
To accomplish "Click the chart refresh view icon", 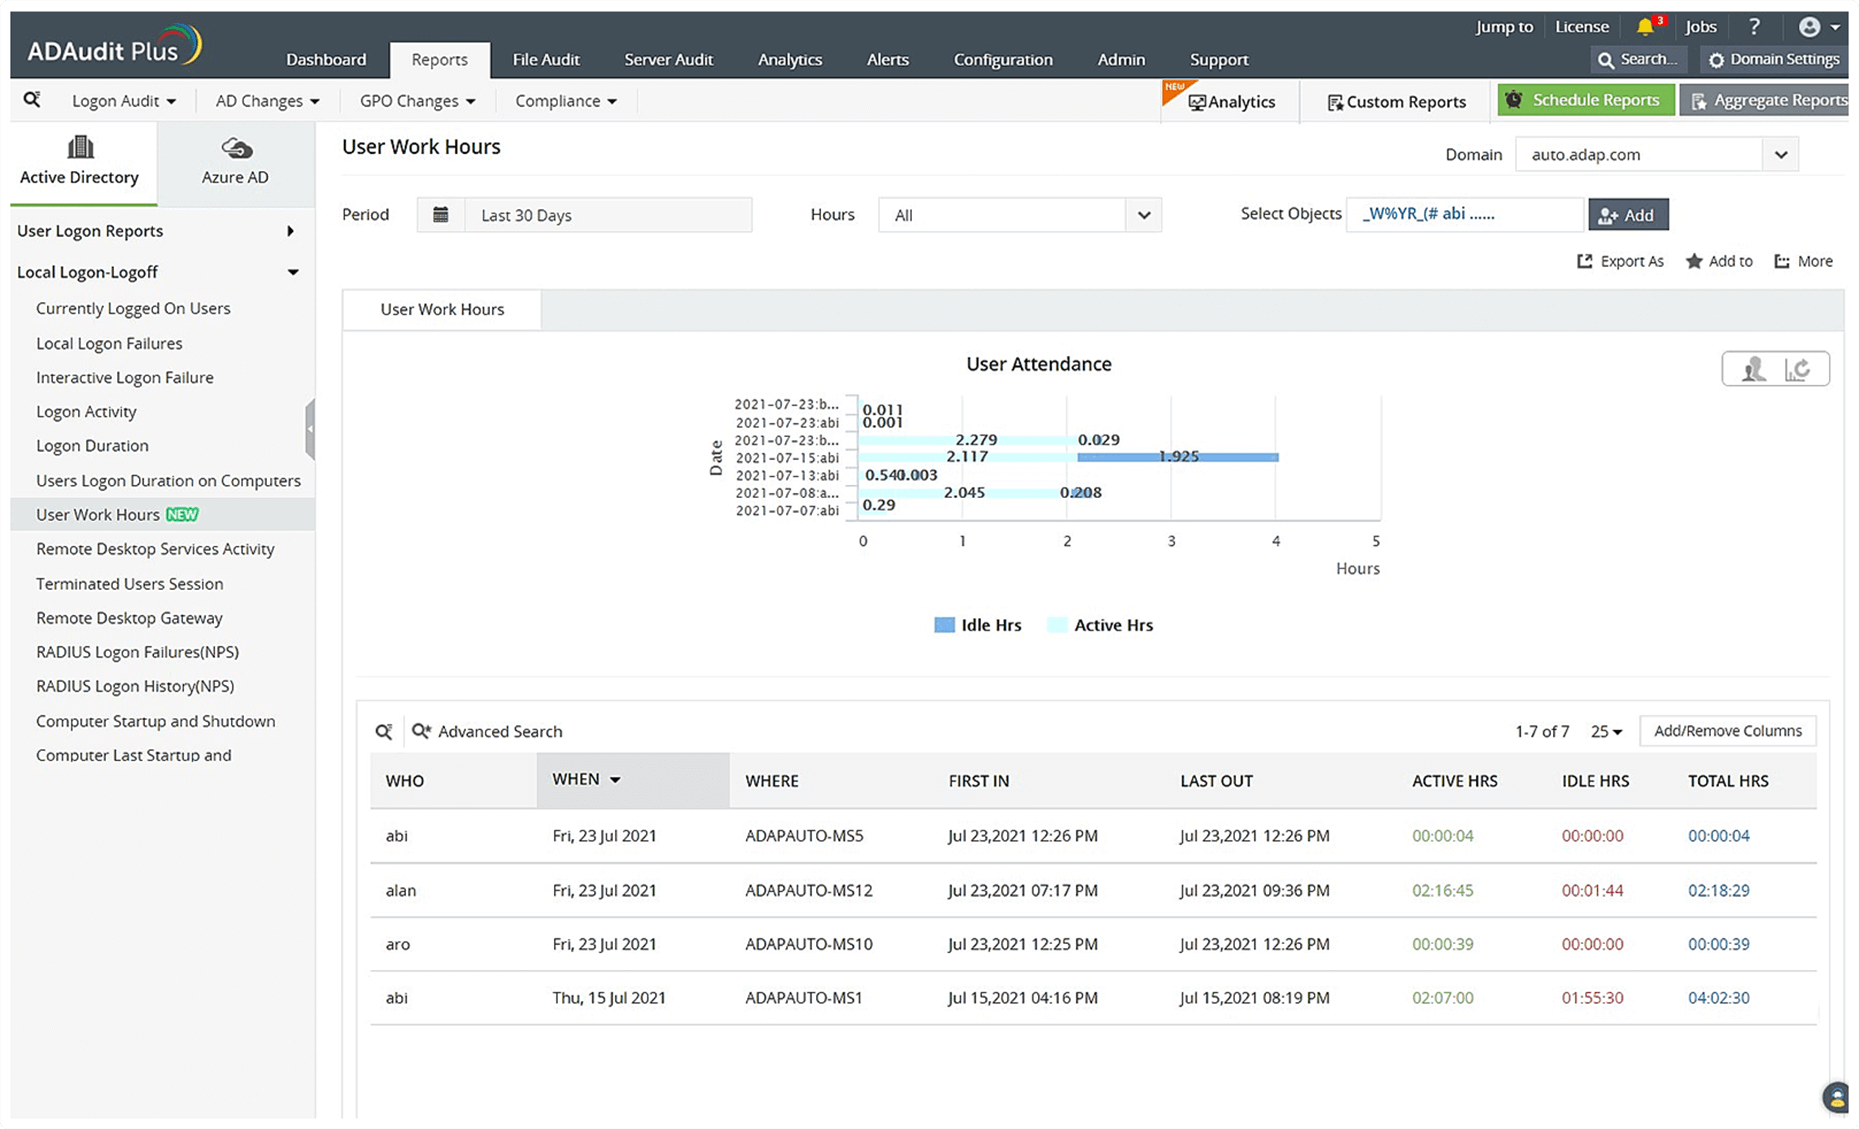I will [x=1798, y=369].
